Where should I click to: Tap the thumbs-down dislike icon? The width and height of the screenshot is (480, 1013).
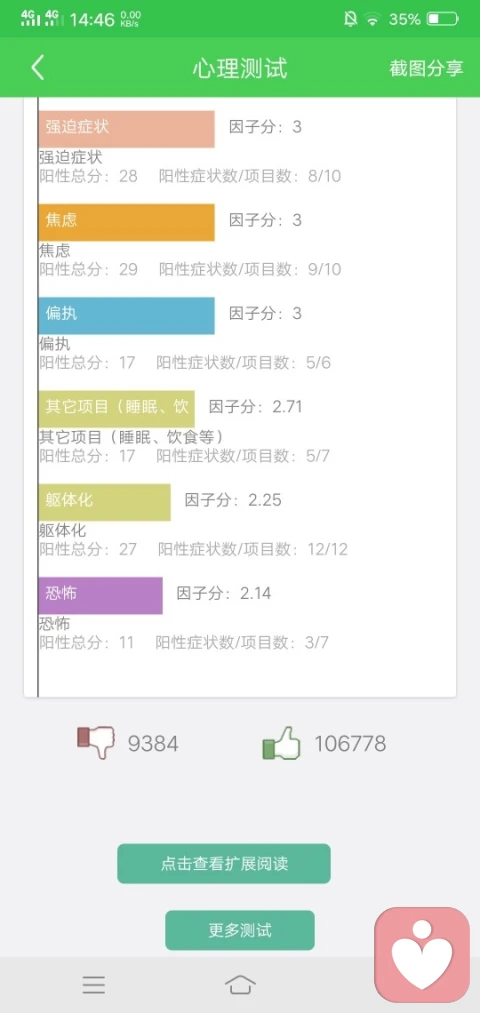[x=95, y=743]
